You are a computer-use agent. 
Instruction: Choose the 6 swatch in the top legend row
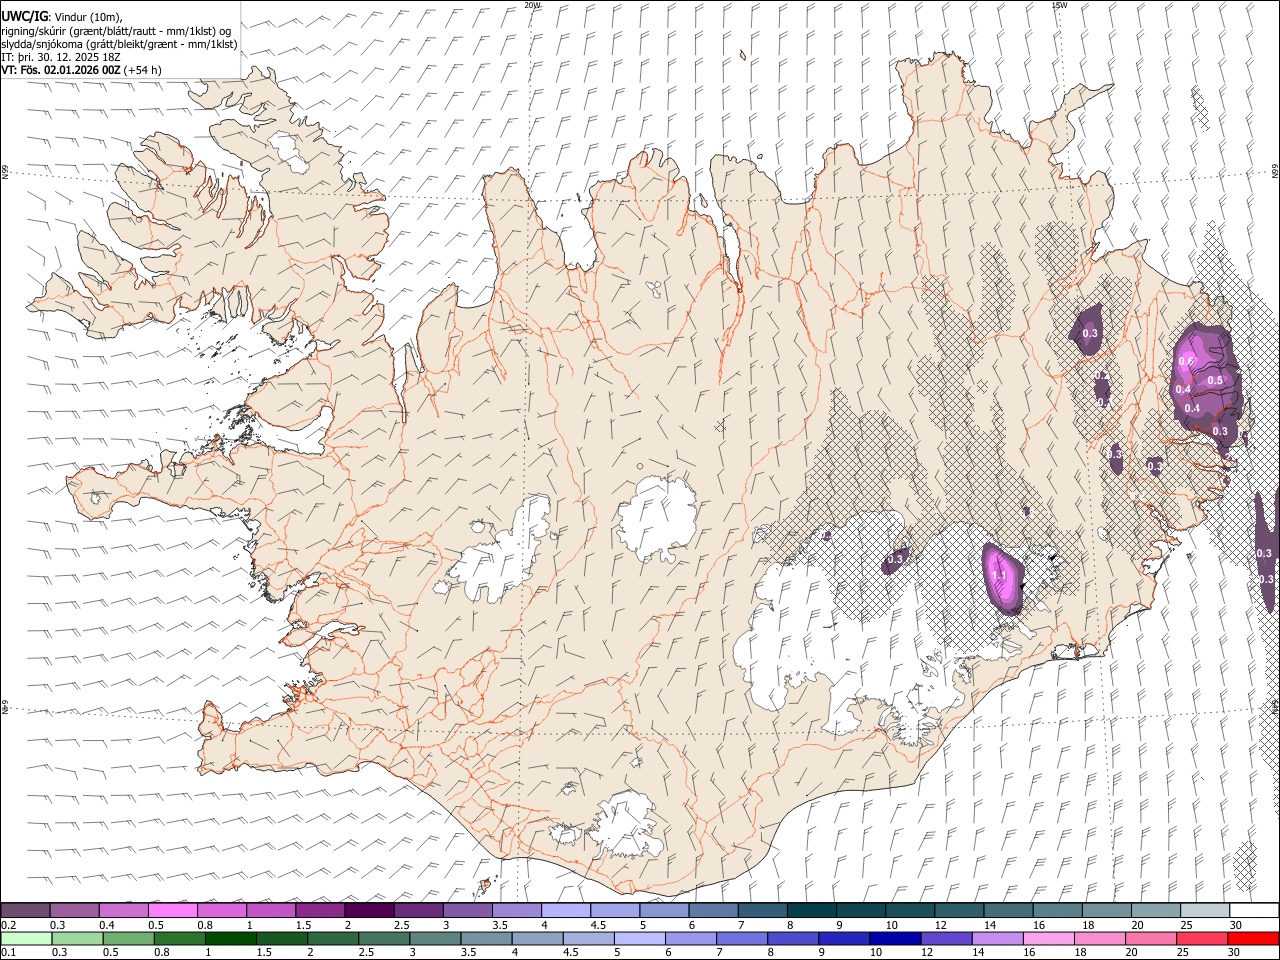pyautogui.click(x=713, y=910)
